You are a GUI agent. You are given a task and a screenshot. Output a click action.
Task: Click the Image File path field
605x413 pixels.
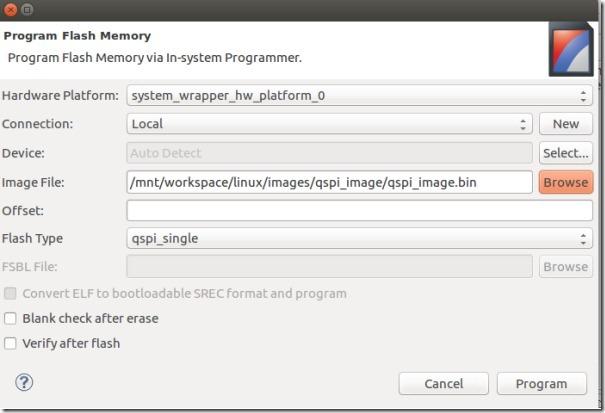(330, 182)
